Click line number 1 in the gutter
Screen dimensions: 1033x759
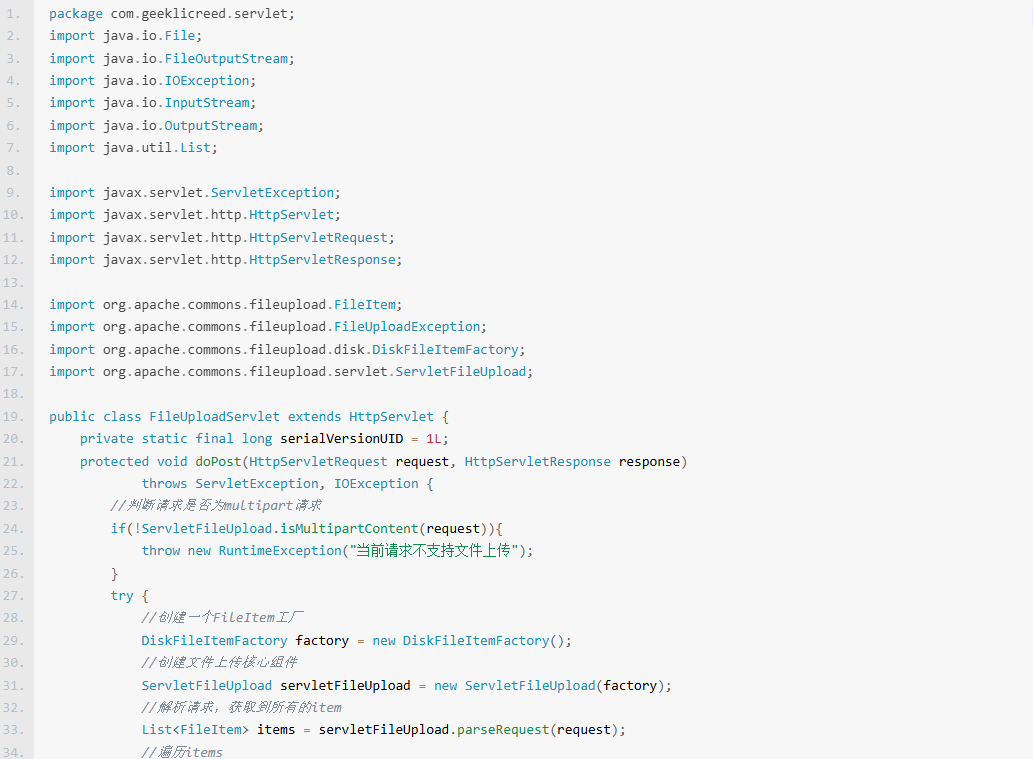tap(12, 14)
